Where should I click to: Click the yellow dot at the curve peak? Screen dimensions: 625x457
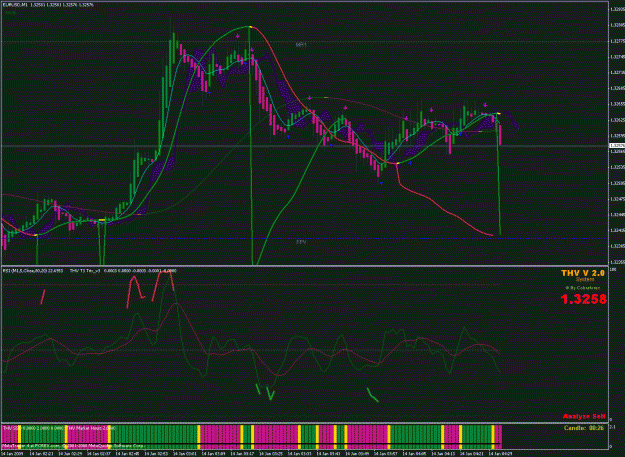(x=250, y=27)
